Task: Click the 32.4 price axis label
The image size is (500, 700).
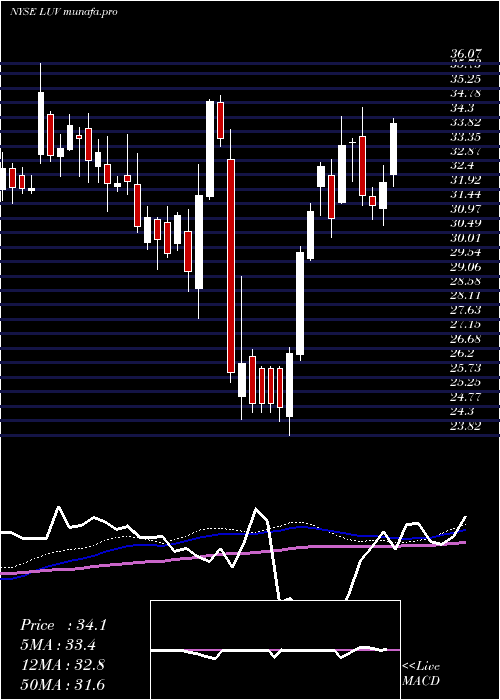Action: [462, 165]
